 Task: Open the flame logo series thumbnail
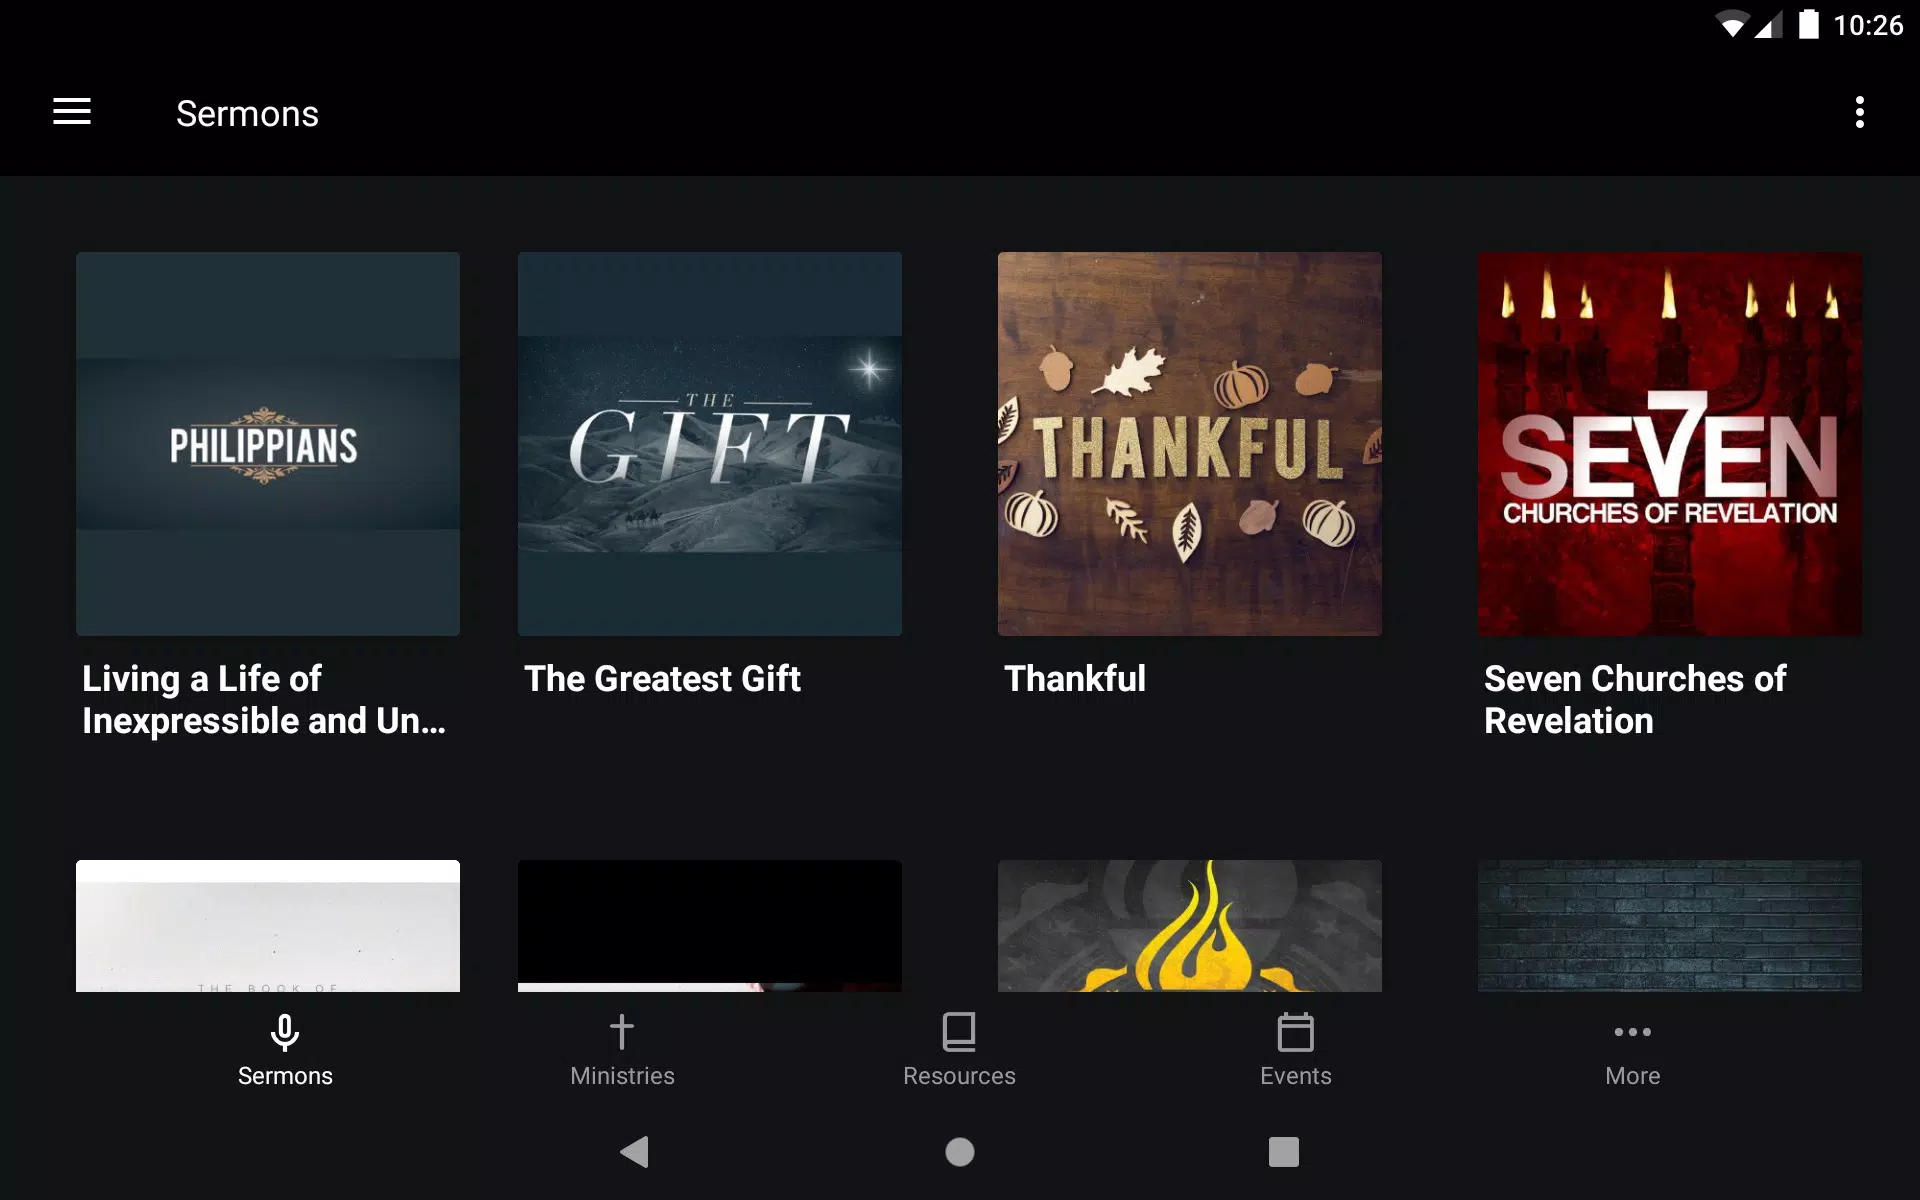coord(1190,926)
